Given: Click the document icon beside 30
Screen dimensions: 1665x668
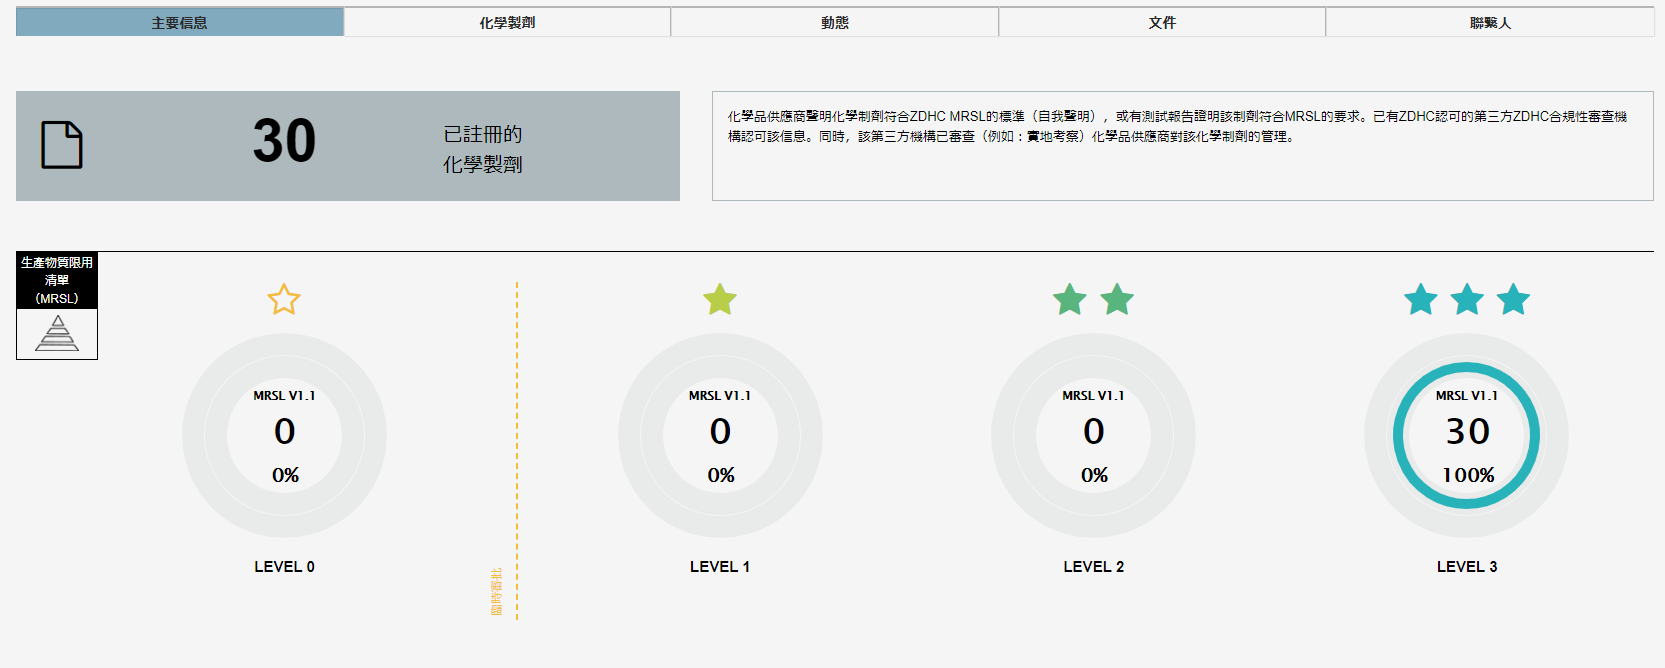Looking at the screenshot, I should 62,145.
